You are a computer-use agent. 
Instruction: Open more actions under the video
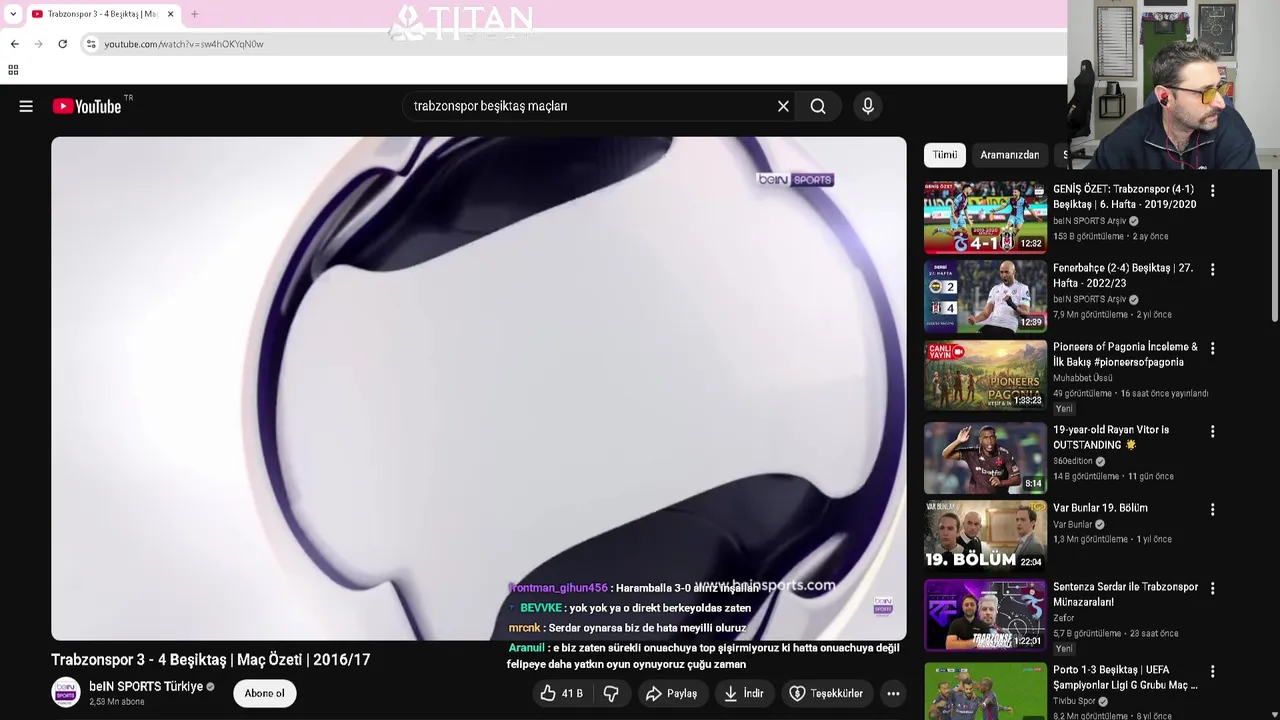point(893,693)
